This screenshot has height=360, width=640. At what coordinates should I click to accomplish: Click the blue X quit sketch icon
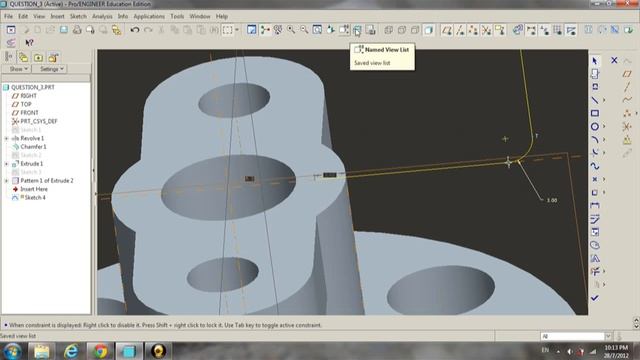(x=614, y=60)
